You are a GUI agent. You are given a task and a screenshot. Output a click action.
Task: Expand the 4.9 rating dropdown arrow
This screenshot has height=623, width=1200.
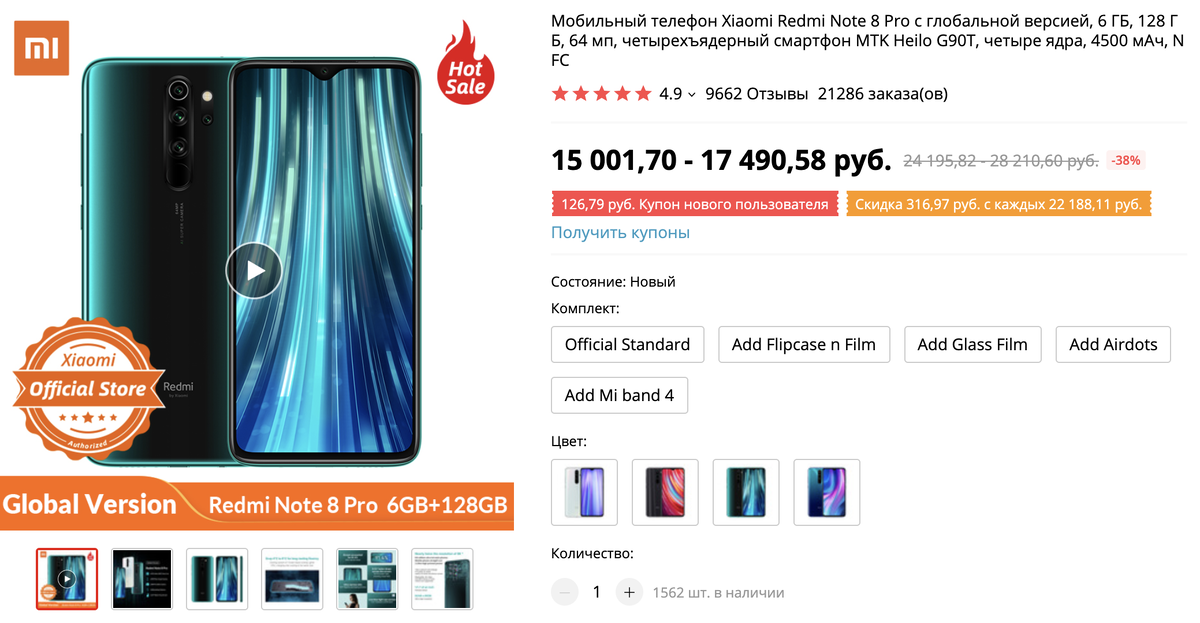692,95
